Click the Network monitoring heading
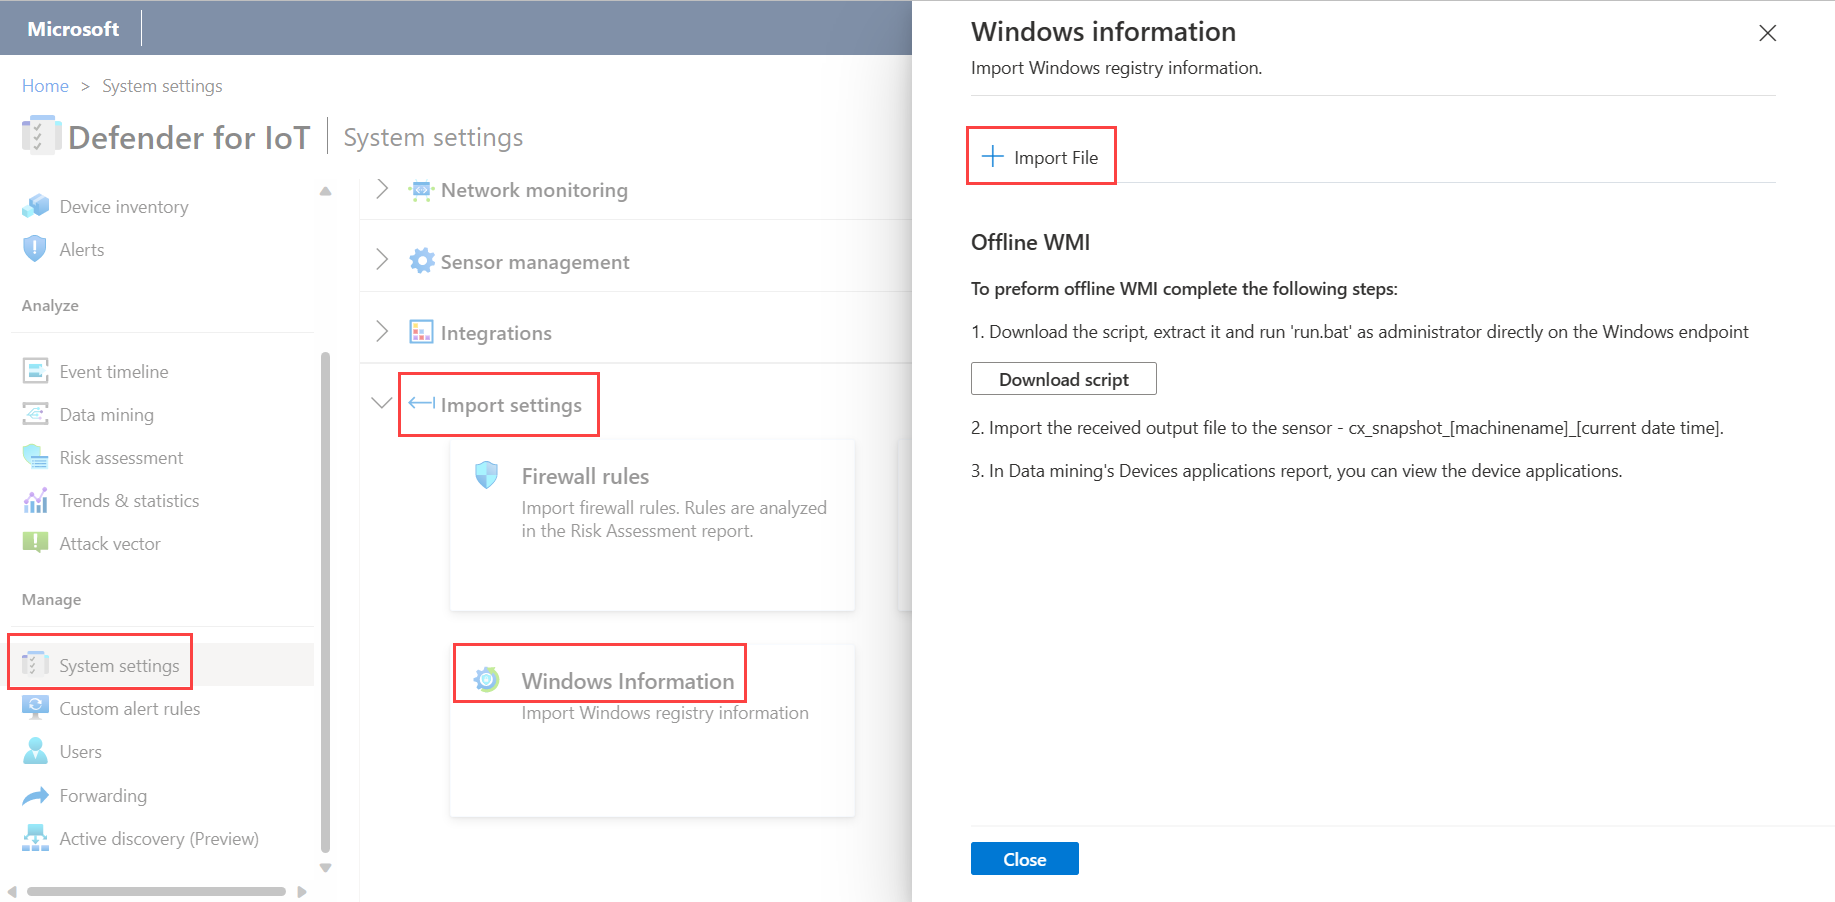Image resolution: width=1835 pixels, height=902 pixels. (535, 190)
